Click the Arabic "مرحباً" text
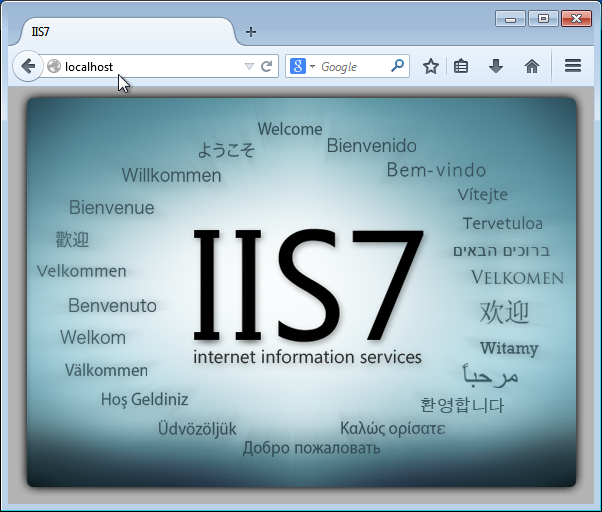602x512 pixels. 490,374
